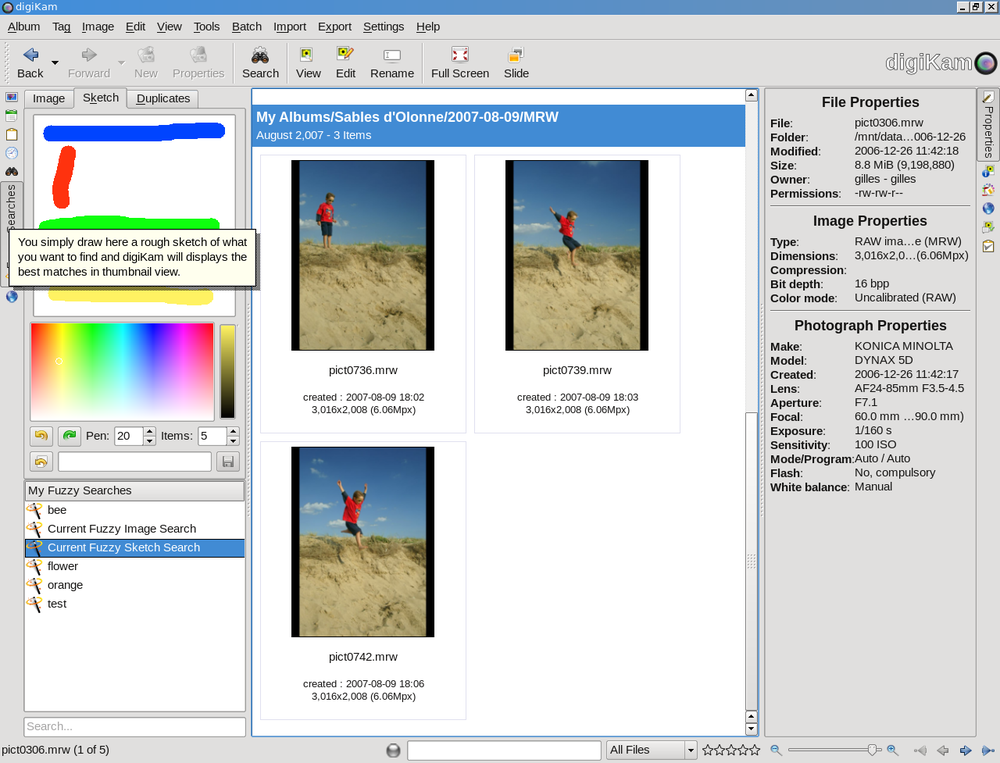Open the Batch menu
Screen dimensions: 1000x763
point(246,27)
